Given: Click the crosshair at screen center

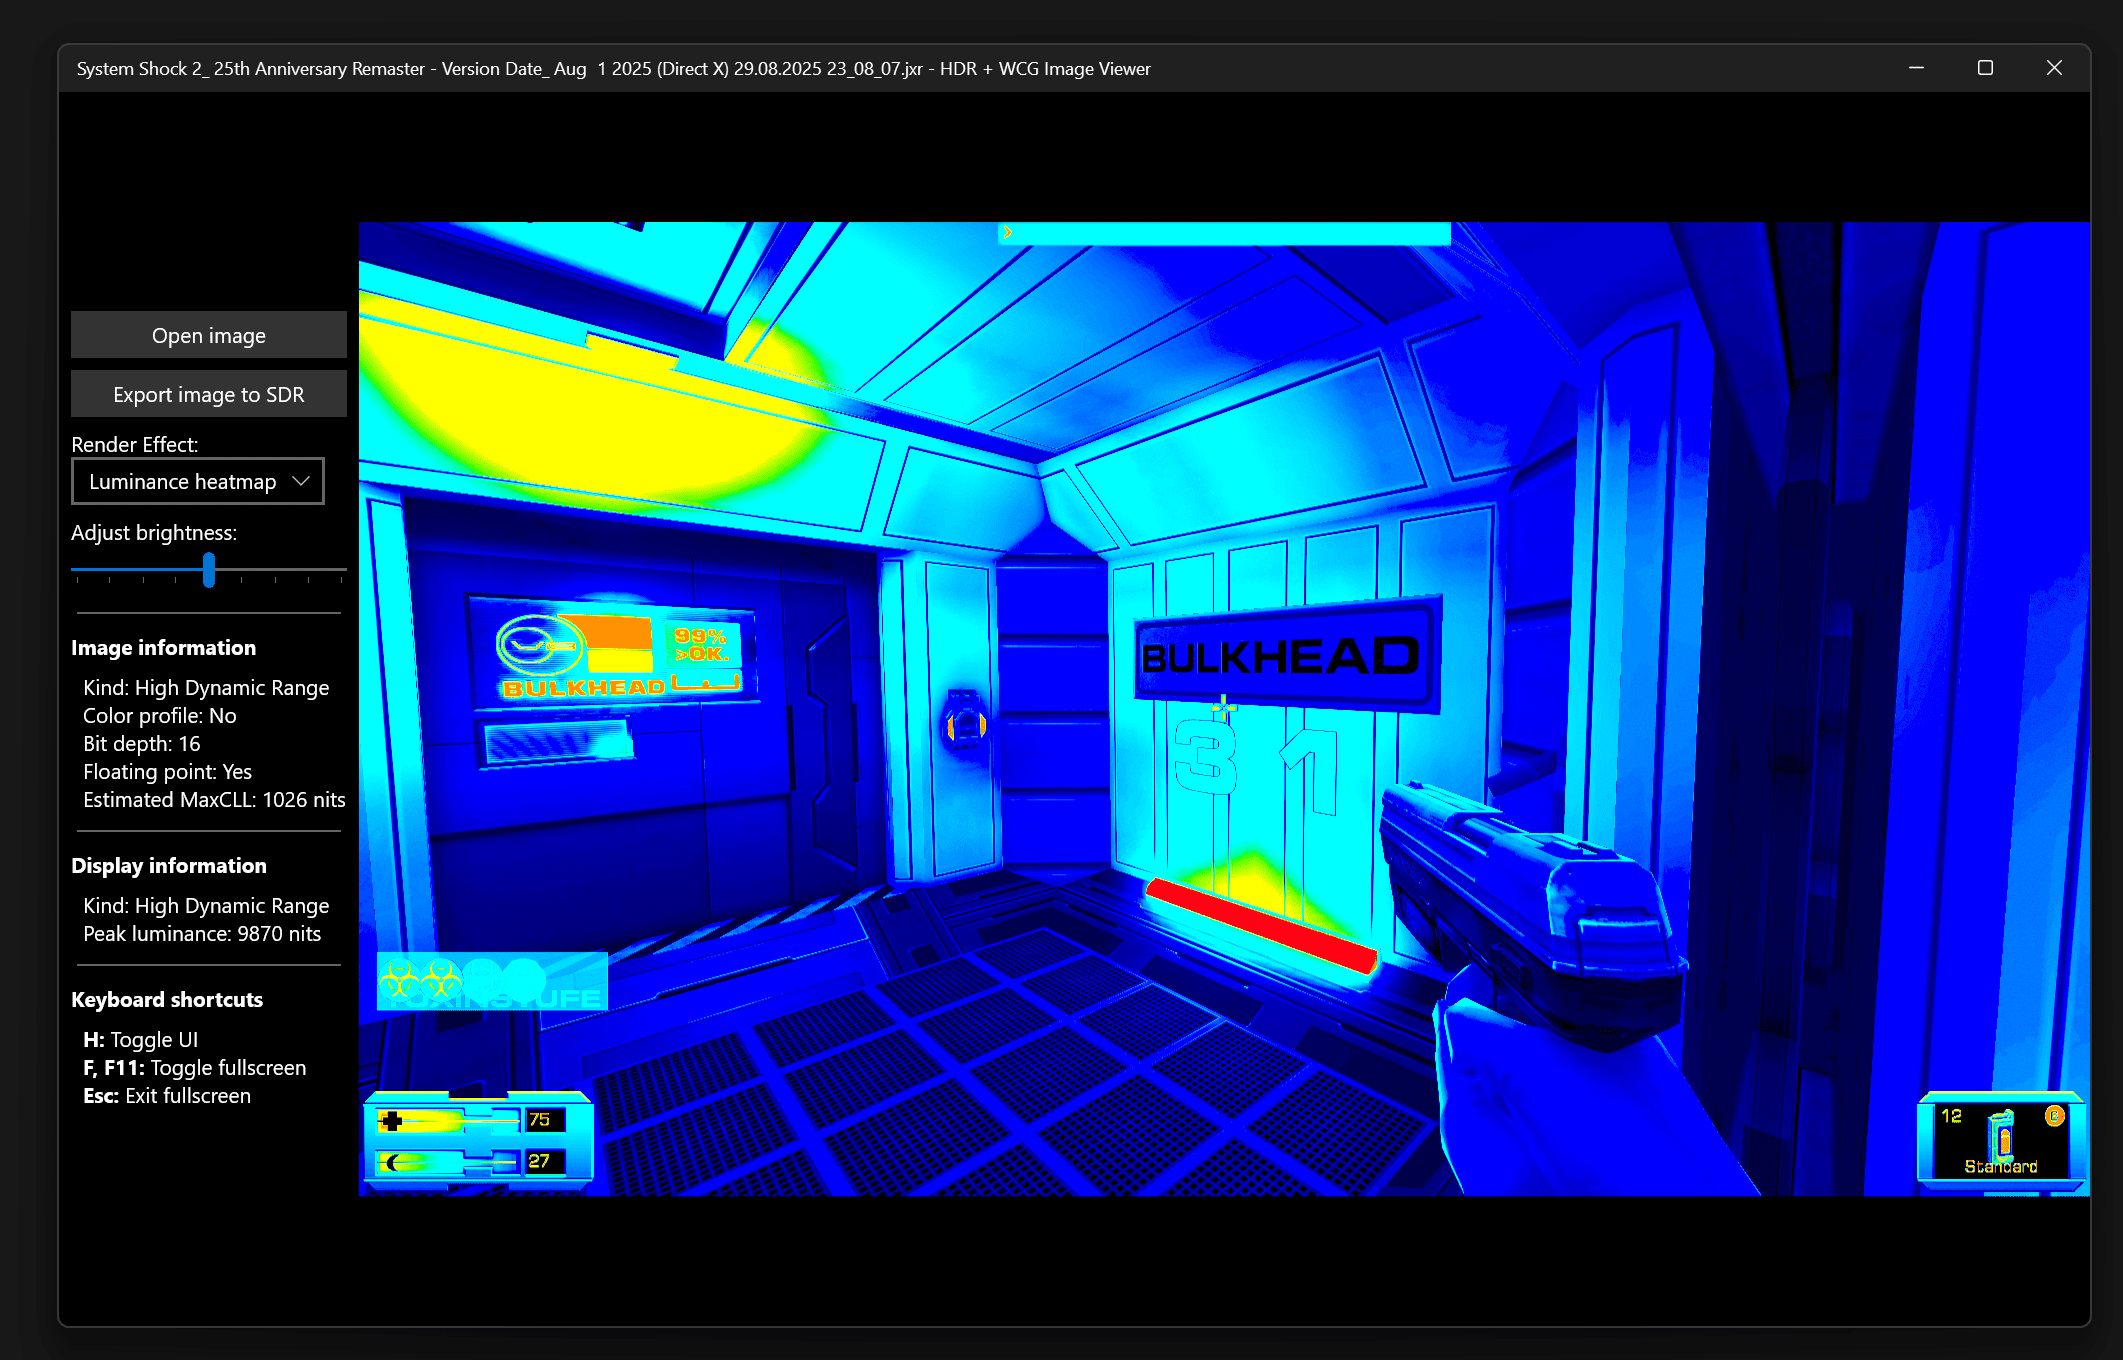Looking at the screenshot, I should 1223,708.
